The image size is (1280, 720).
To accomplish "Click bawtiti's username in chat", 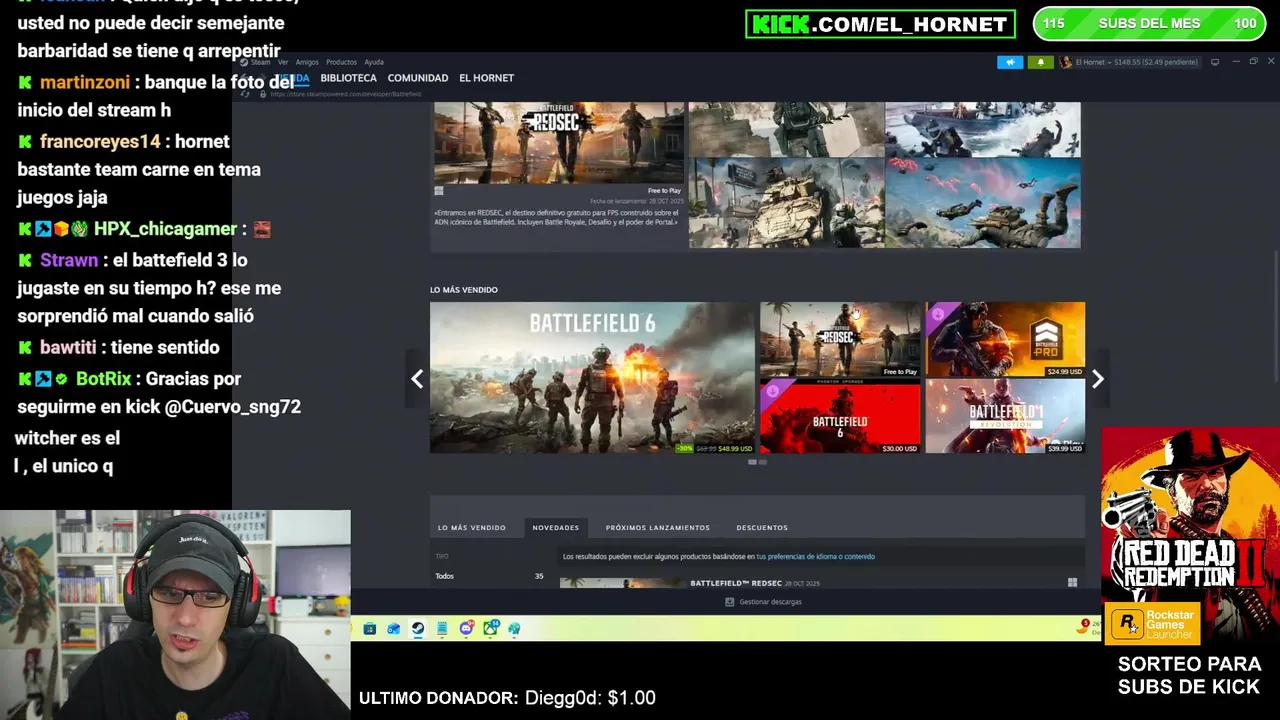I will click(x=68, y=347).
